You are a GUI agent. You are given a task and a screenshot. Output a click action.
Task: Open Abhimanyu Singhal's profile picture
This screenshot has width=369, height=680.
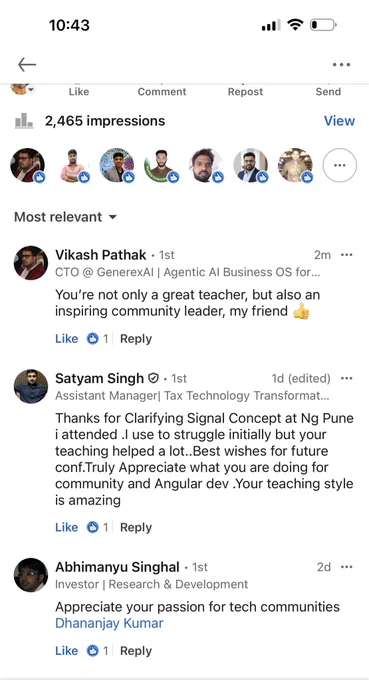(31, 575)
